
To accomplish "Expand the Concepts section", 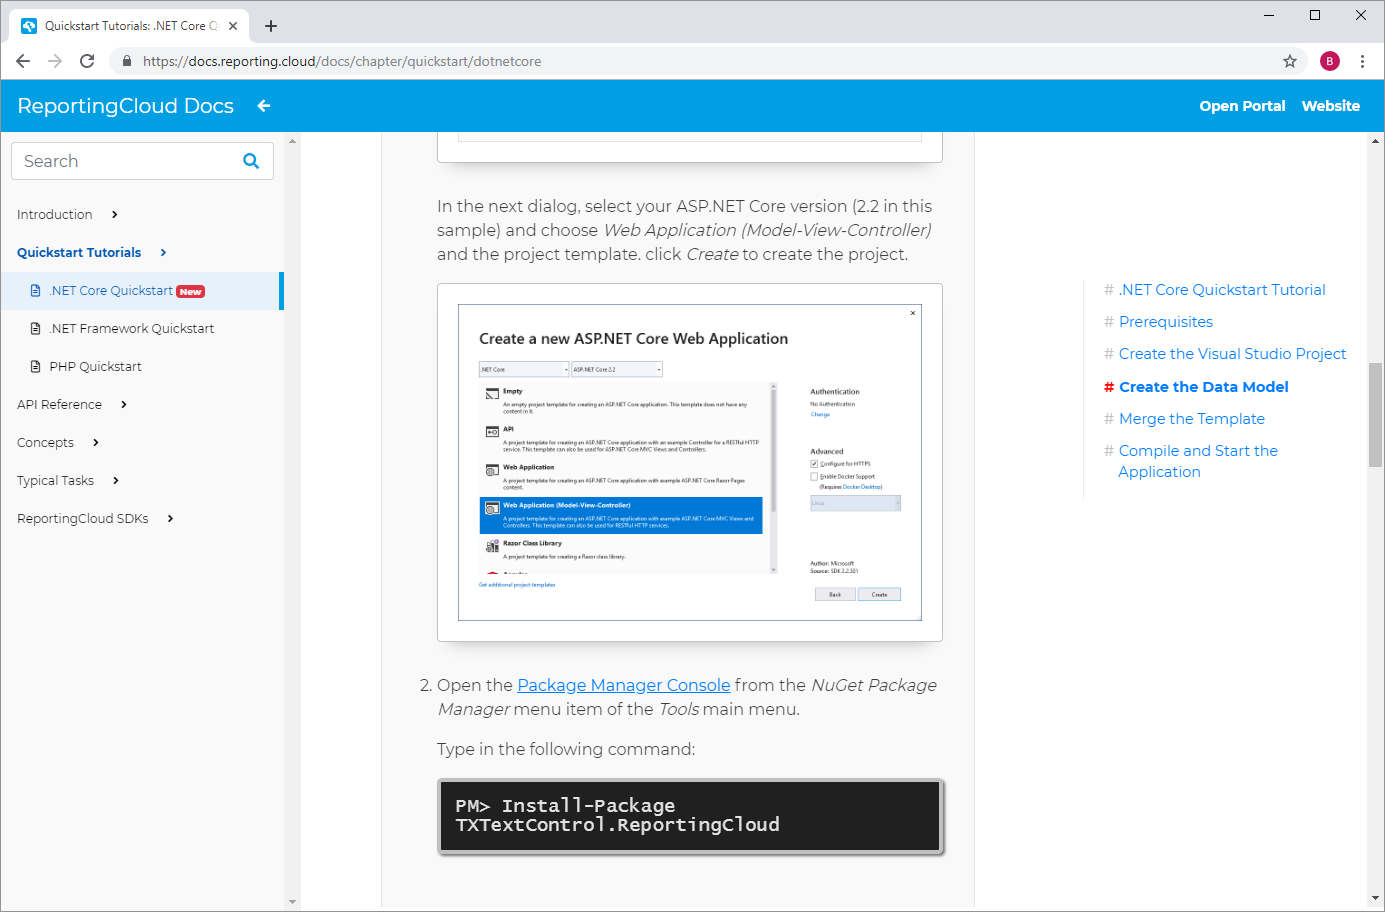I will [96, 443].
